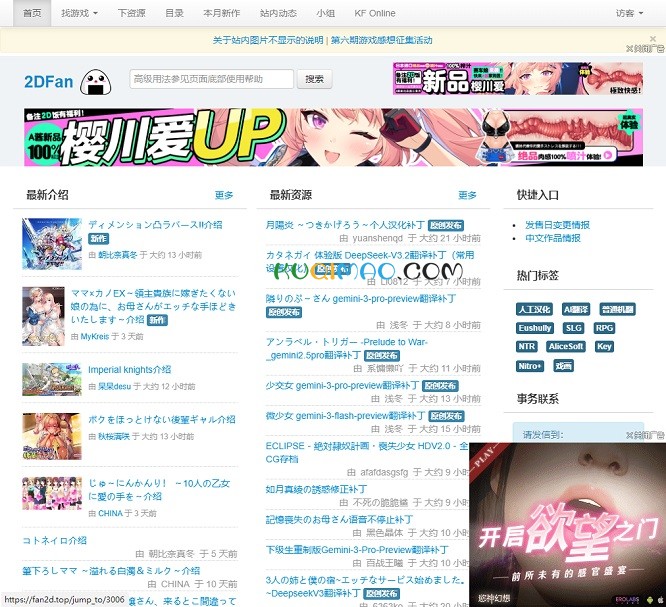The image size is (666, 607).
Task: Click the site search input field
Action: click(x=212, y=79)
